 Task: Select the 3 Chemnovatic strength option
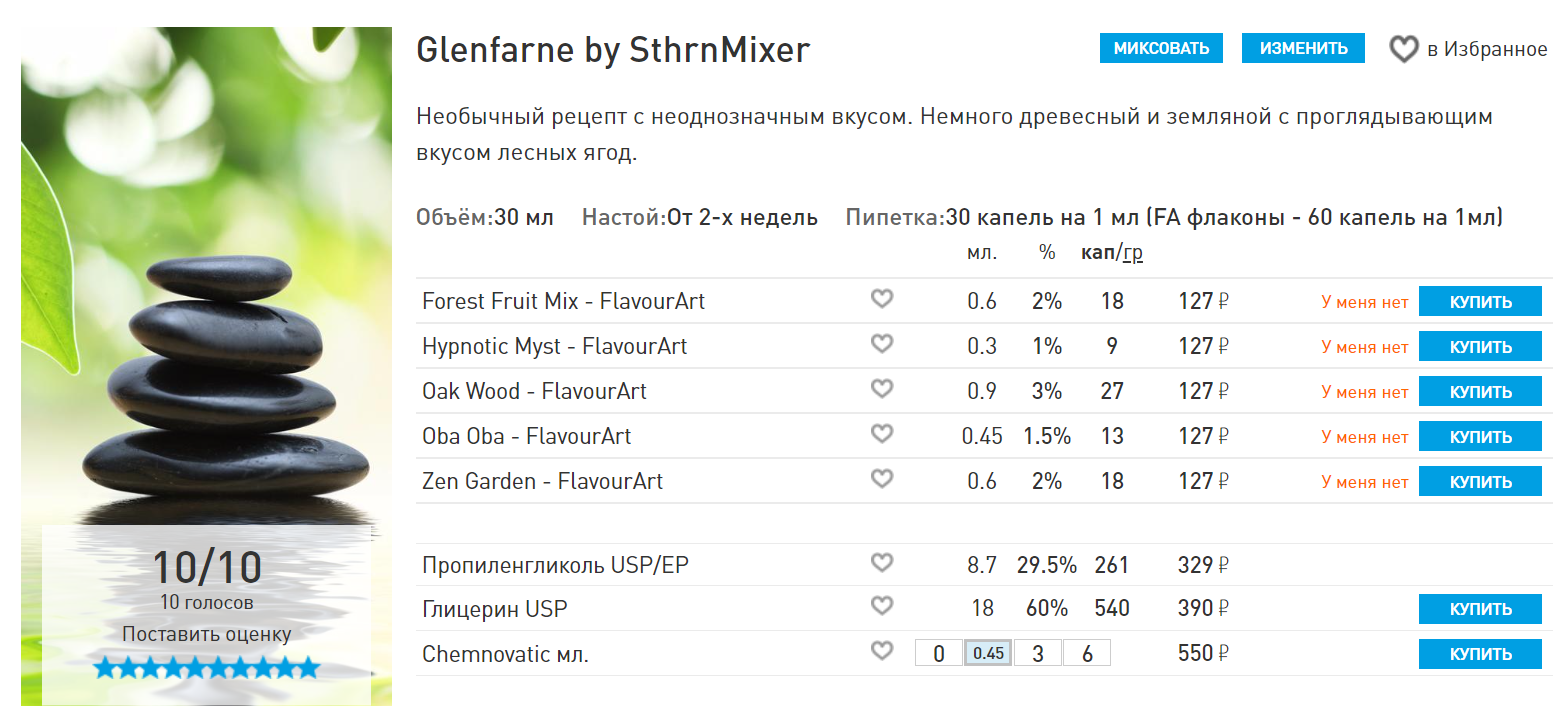tap(1038, 654)
